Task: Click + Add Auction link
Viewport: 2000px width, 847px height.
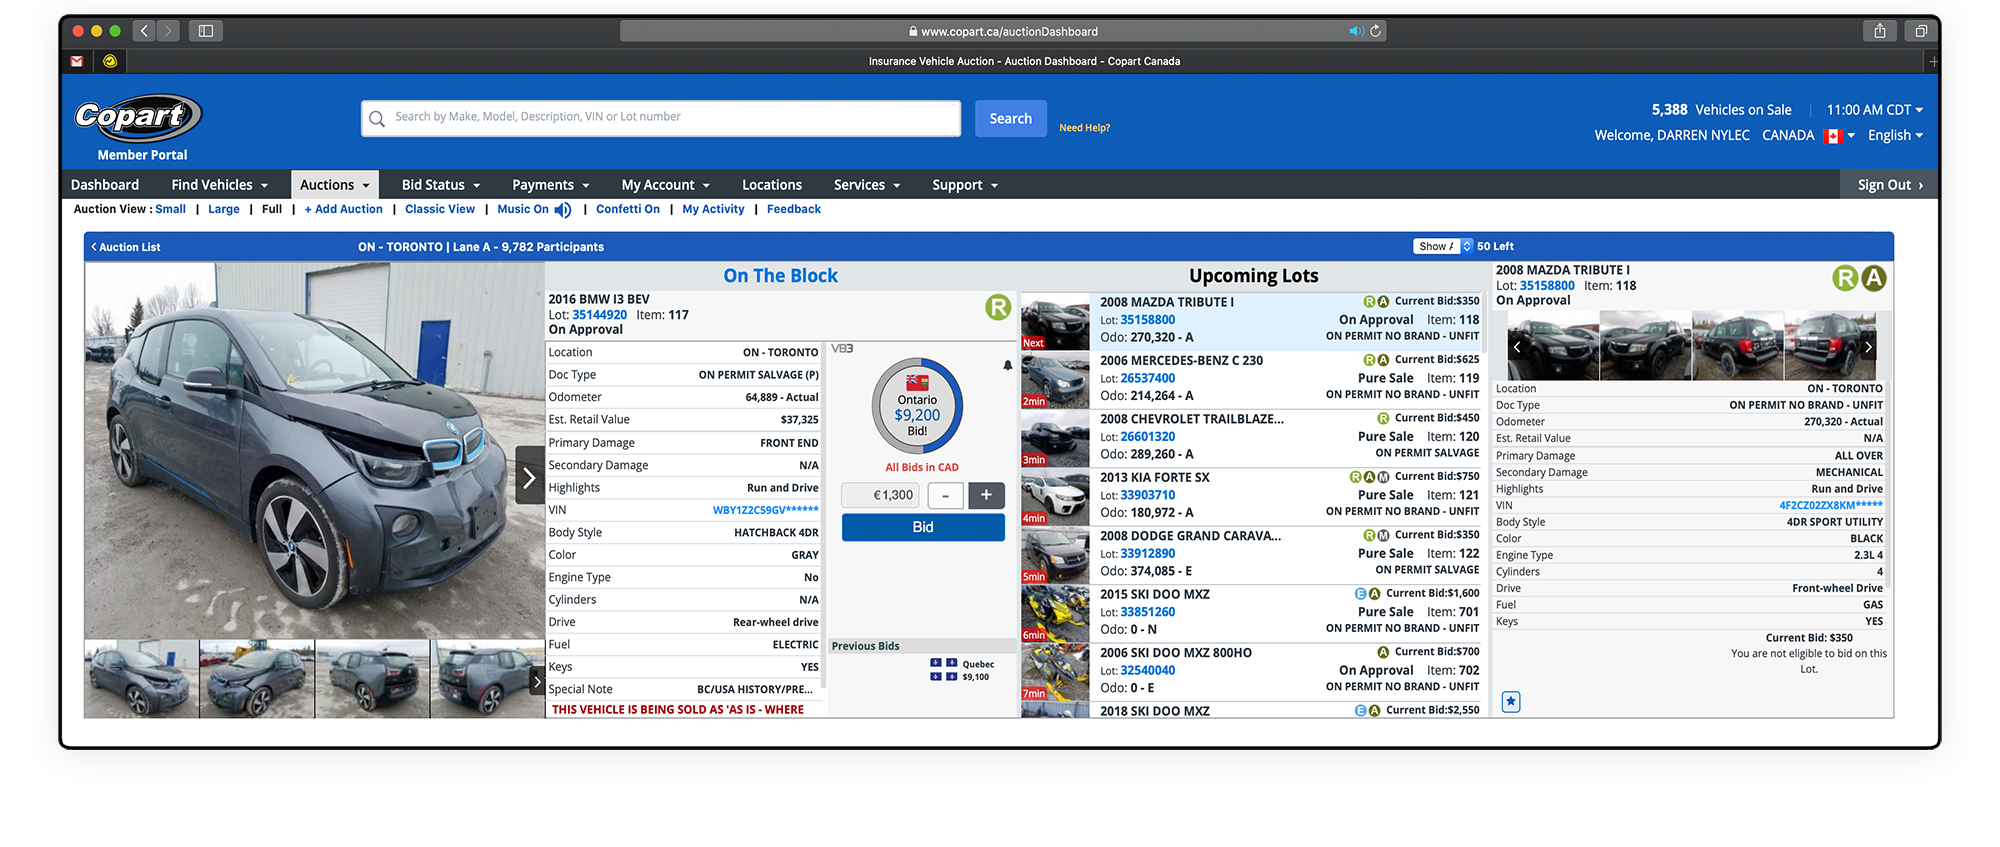Action: [344, 209]
